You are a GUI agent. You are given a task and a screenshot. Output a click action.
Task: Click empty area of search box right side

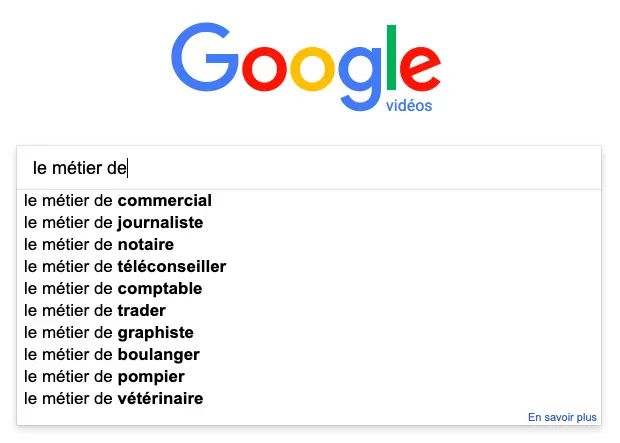[435, 168]
